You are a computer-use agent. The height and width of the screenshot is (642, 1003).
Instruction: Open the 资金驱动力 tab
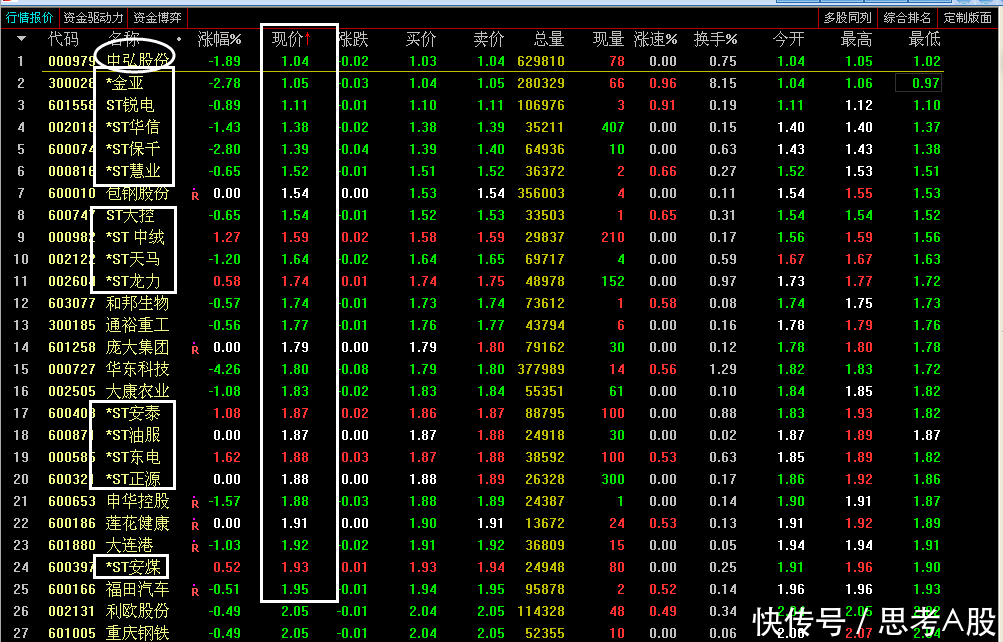[x=94, y=17]
